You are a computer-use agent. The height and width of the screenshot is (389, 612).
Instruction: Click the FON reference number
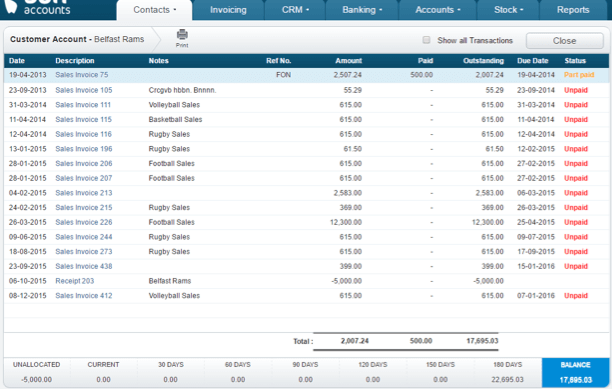[283, 75]
